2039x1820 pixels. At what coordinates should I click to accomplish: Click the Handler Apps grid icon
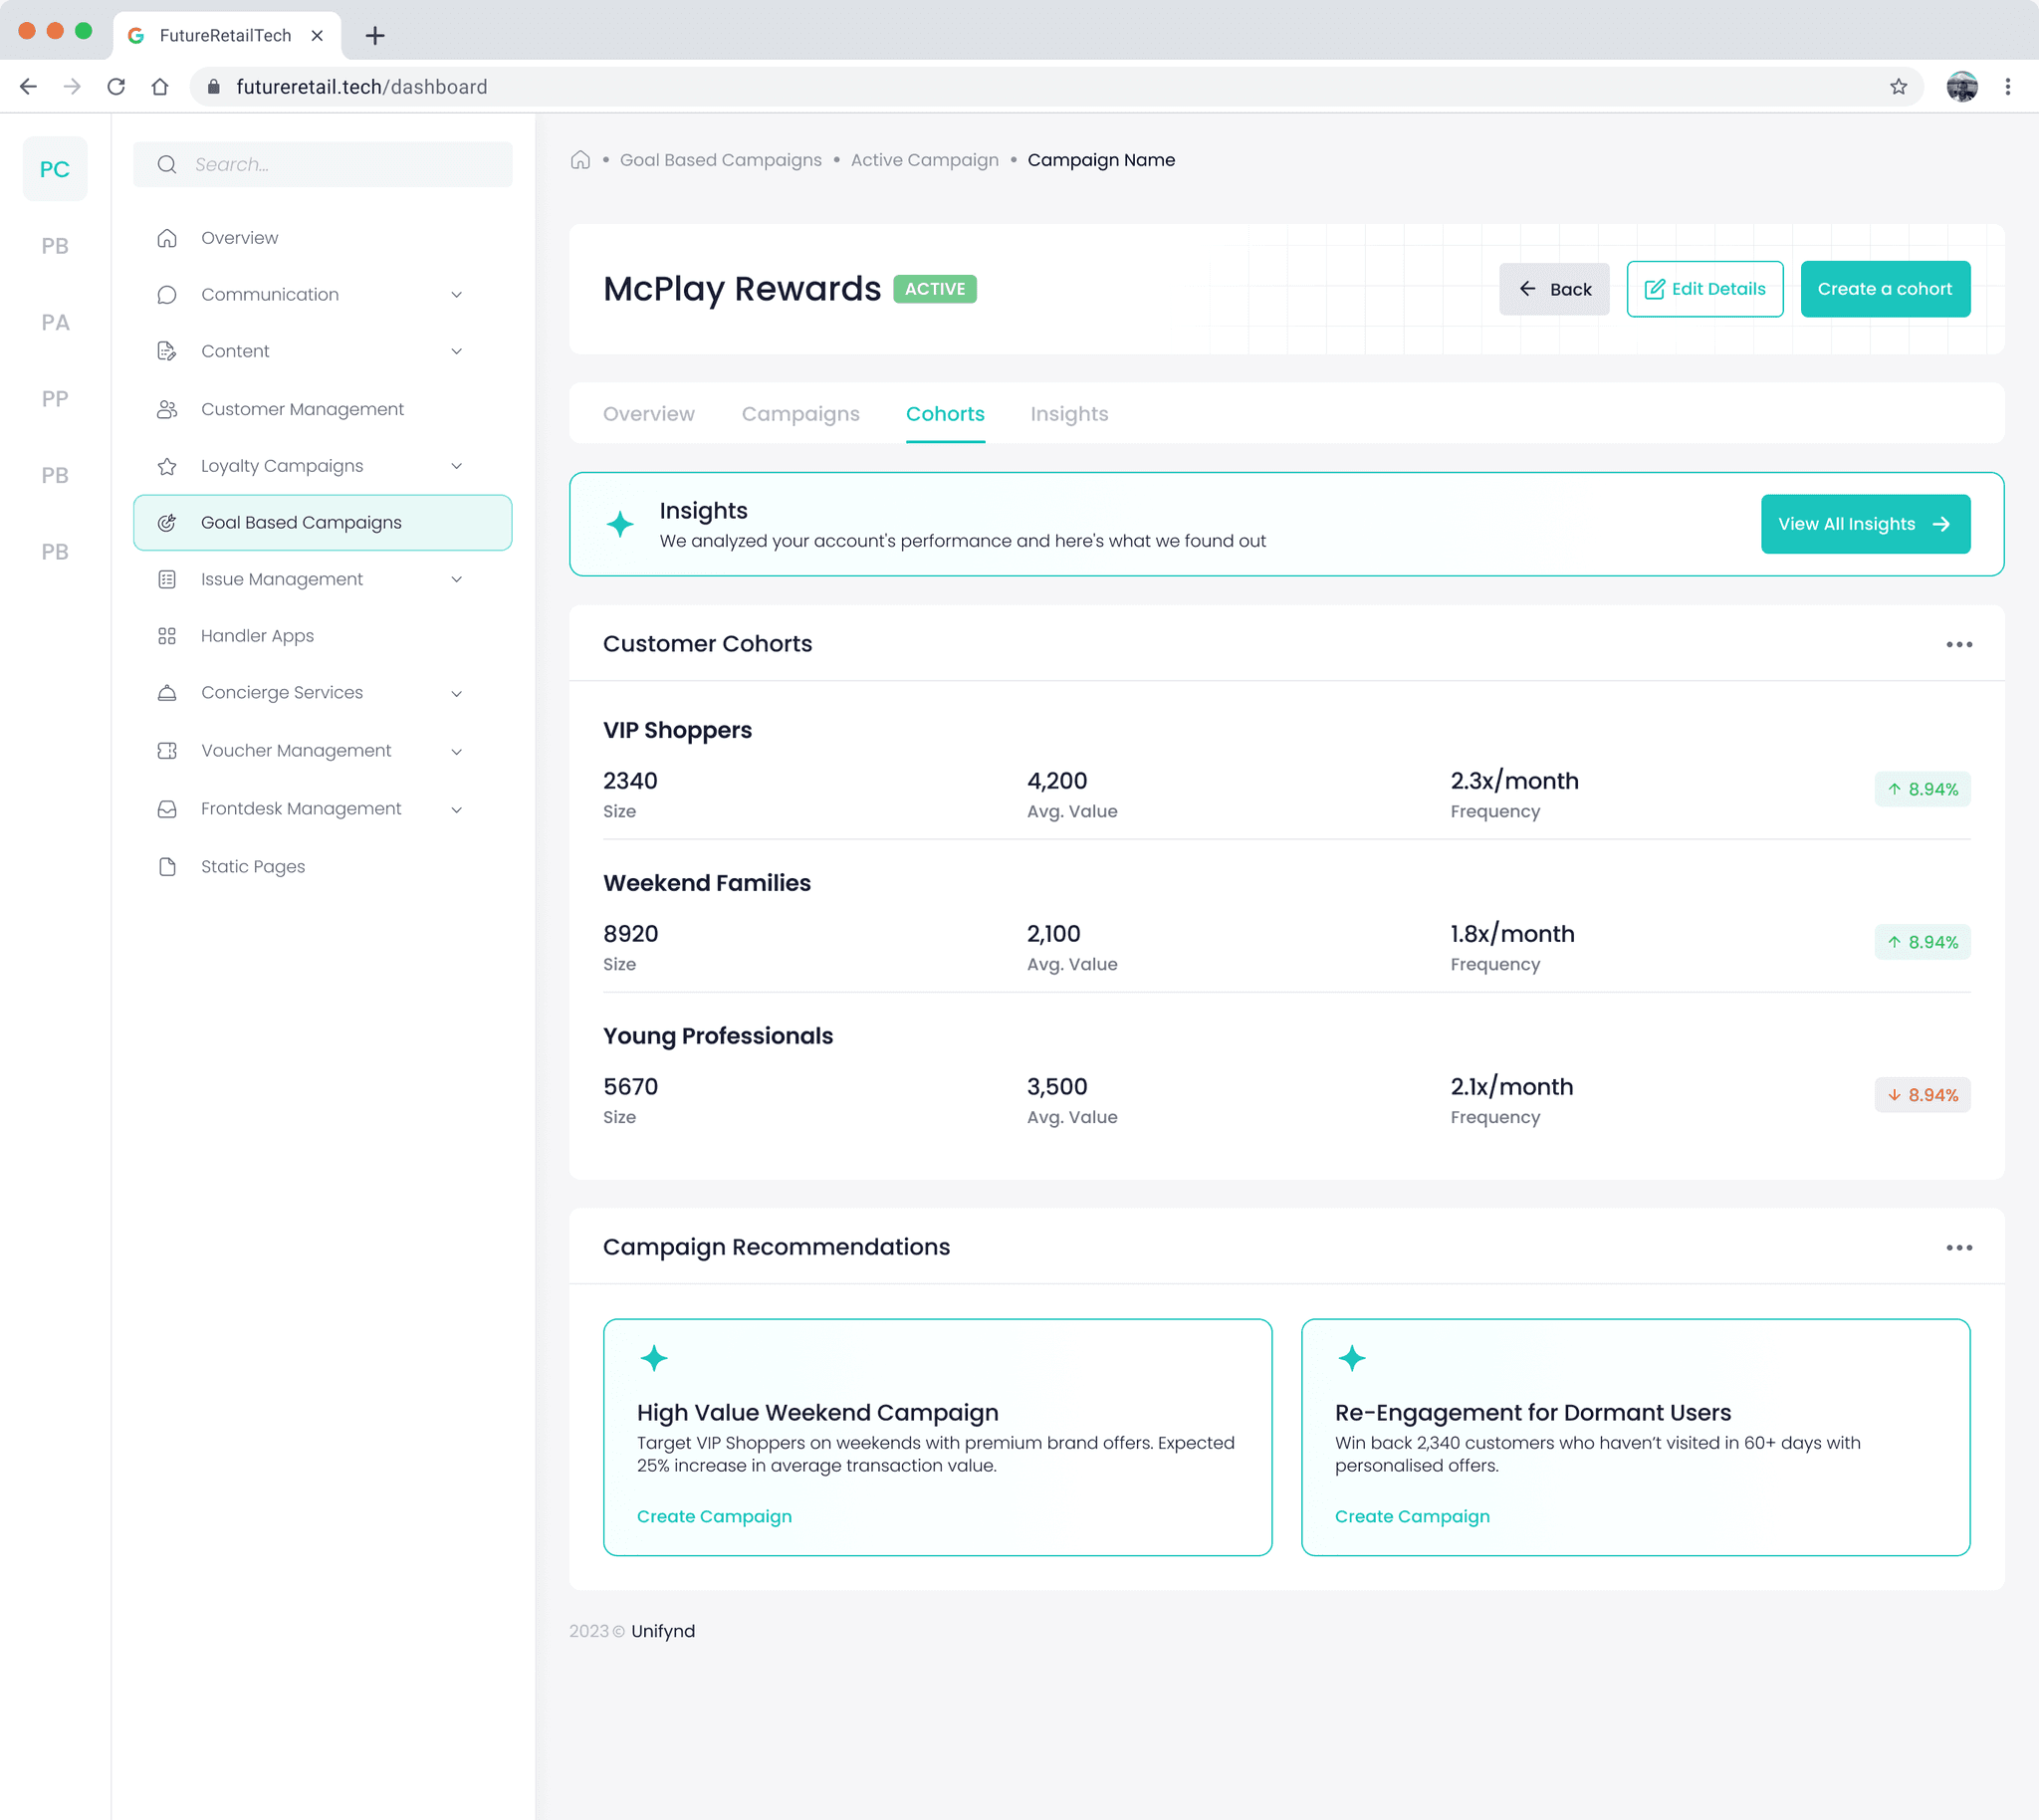tap(167, 636)
